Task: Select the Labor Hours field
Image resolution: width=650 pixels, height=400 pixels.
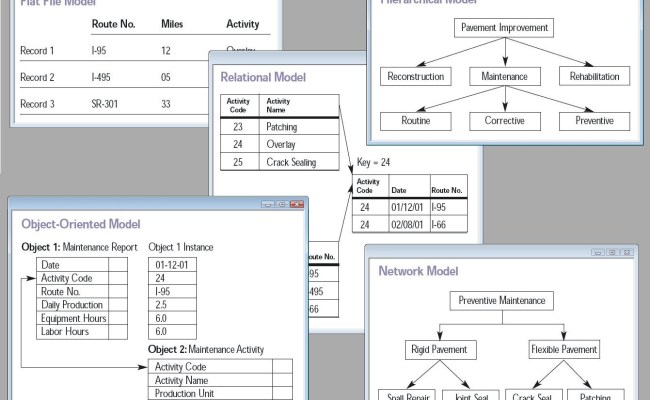Action: (82, 332)
